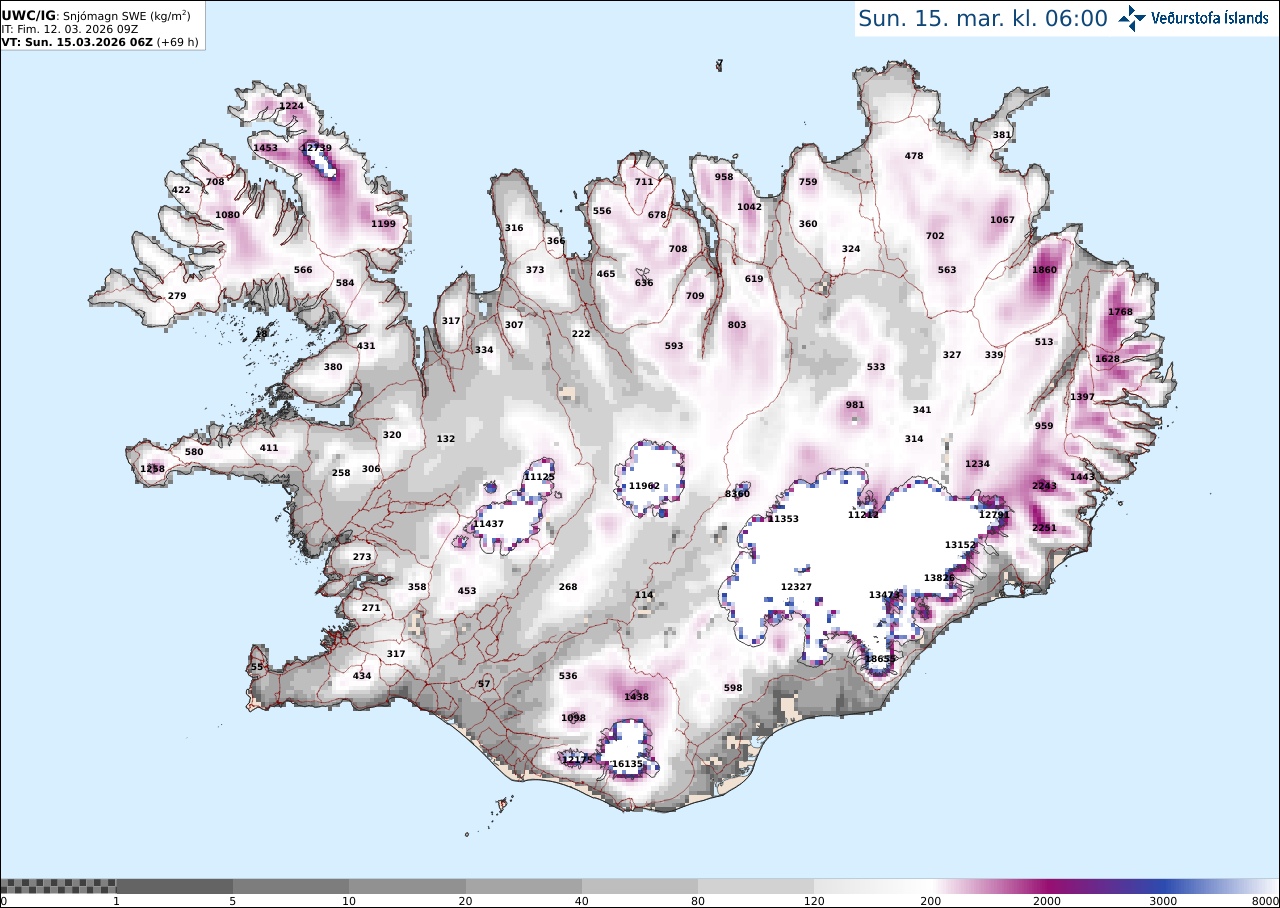Click the glacier value '12327'

pyautogui.click(x=796, y=587)
